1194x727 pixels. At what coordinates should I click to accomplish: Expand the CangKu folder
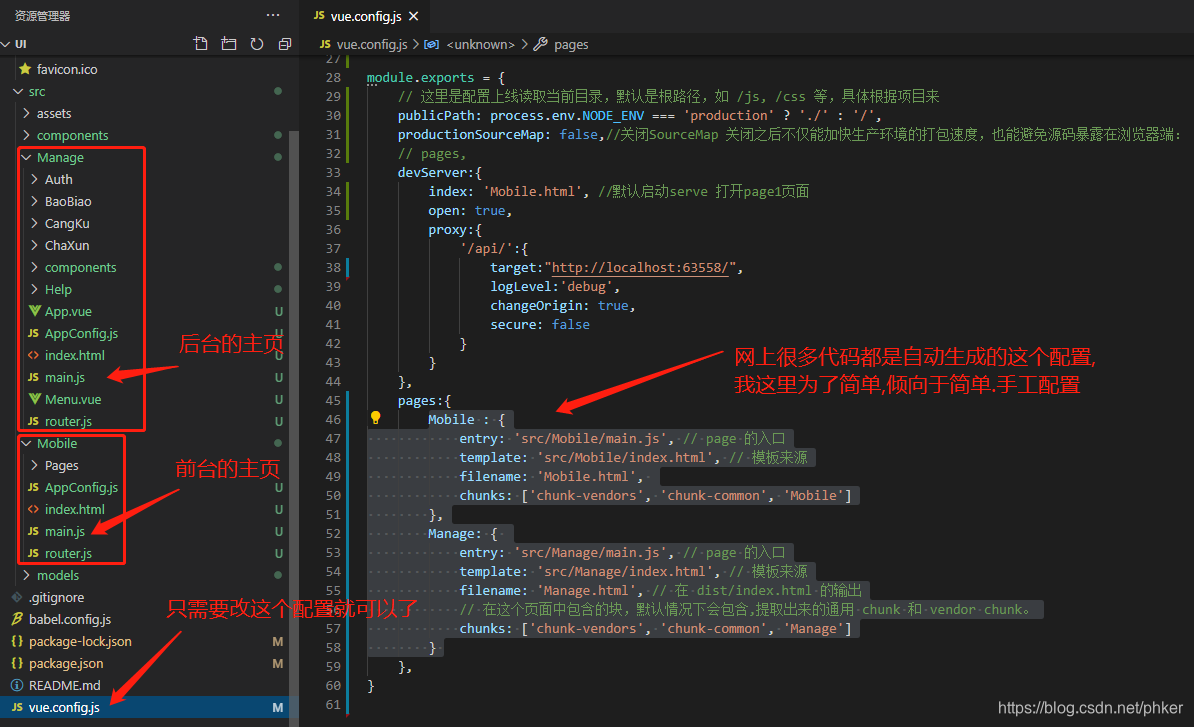[67, 224]
